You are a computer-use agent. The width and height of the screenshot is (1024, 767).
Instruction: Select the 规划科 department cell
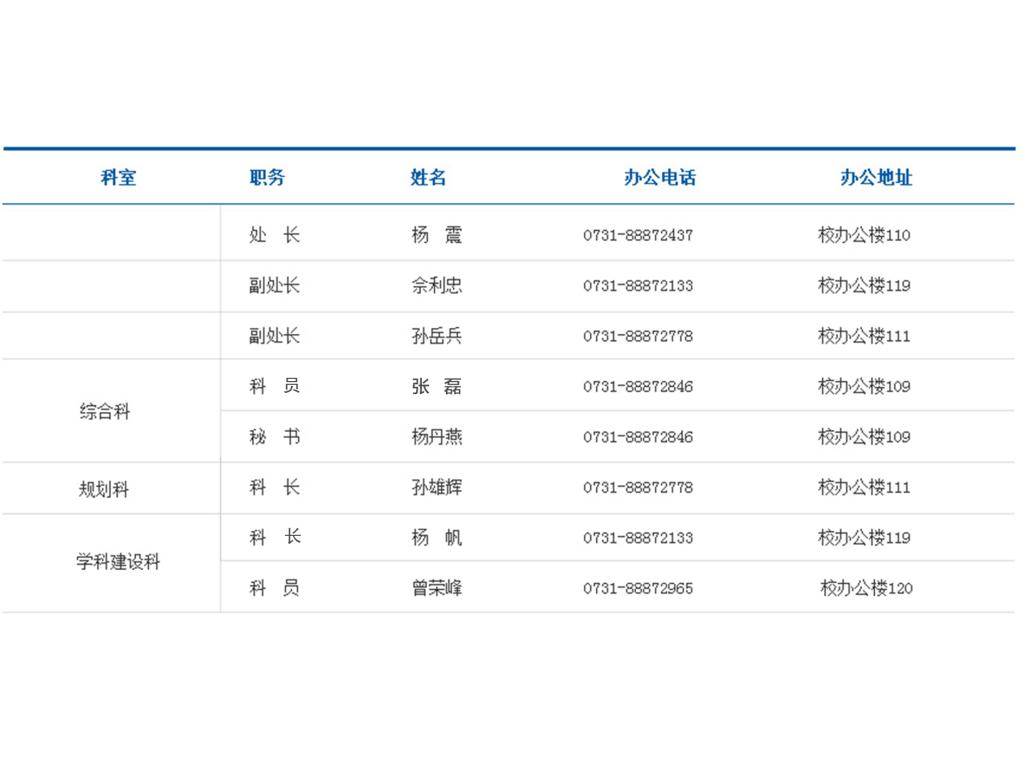[104, 490]
